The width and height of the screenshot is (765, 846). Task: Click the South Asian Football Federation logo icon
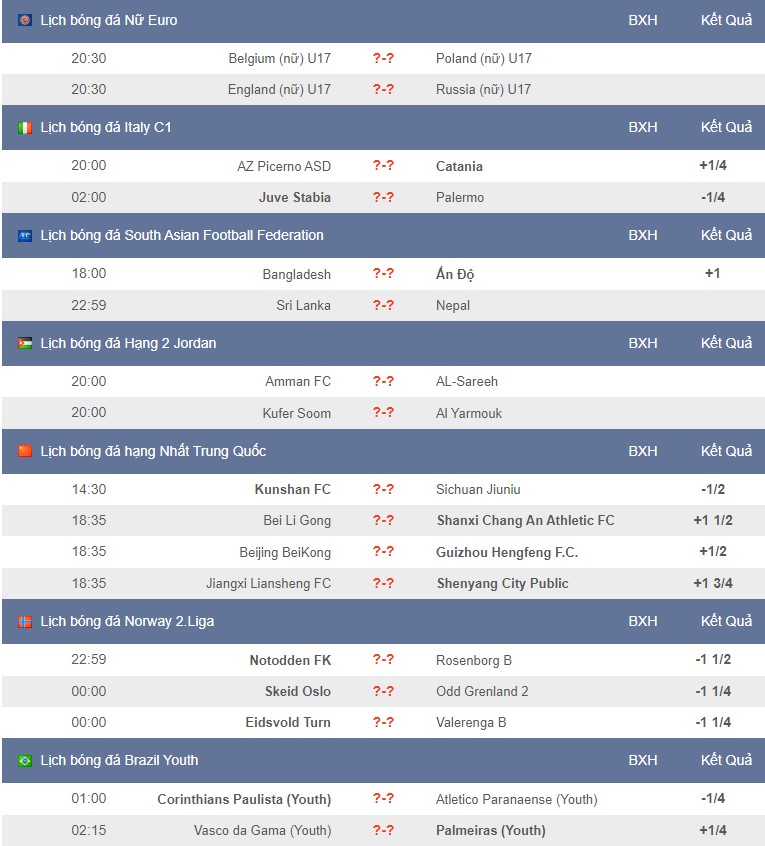click(25, 236)
